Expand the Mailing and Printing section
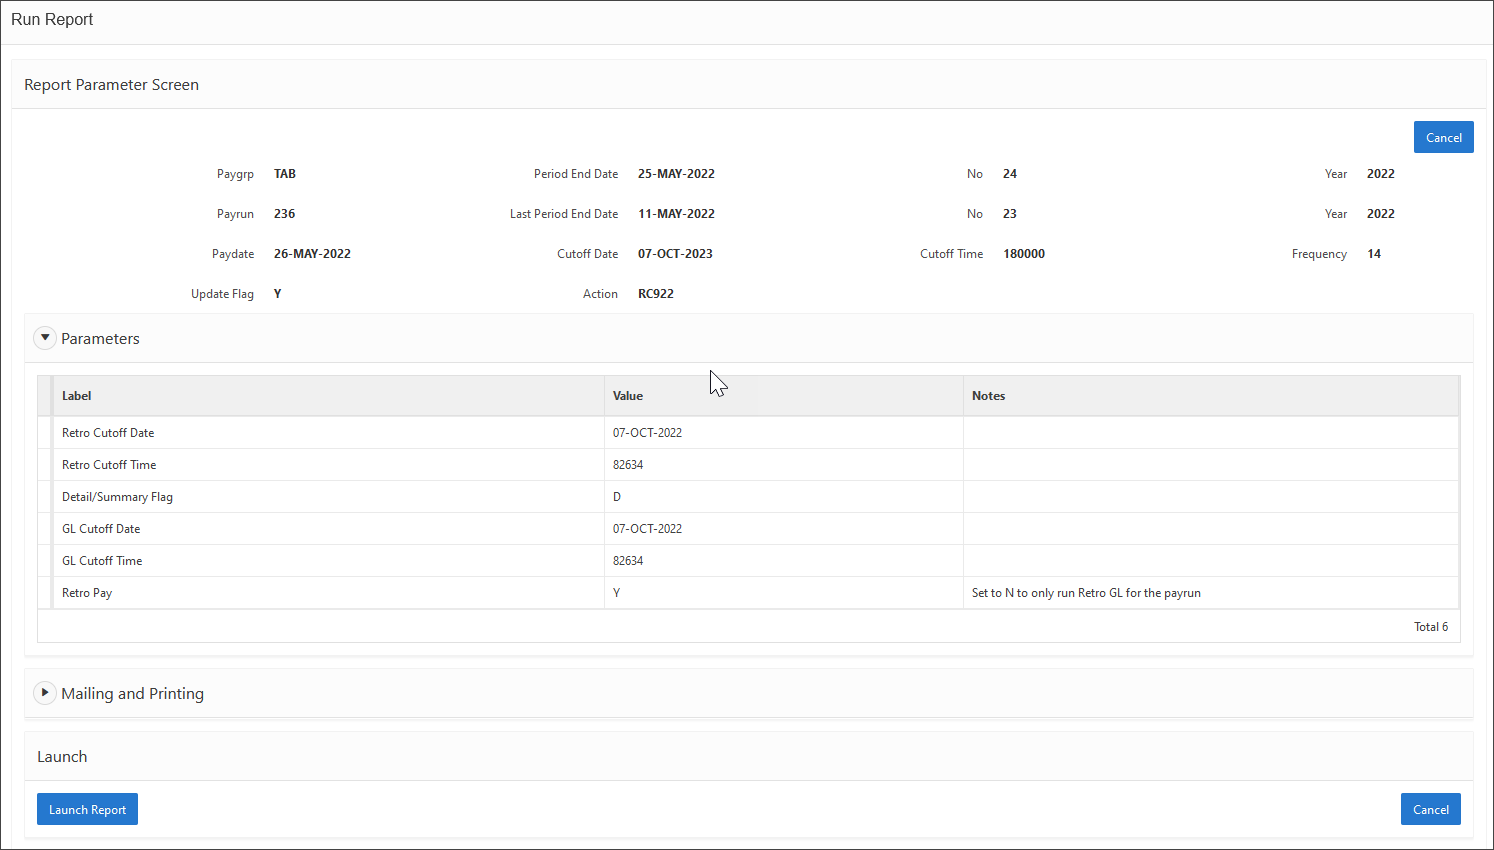Image resolution: width=1494 pixels, height=850 pixels. point(45,693)
